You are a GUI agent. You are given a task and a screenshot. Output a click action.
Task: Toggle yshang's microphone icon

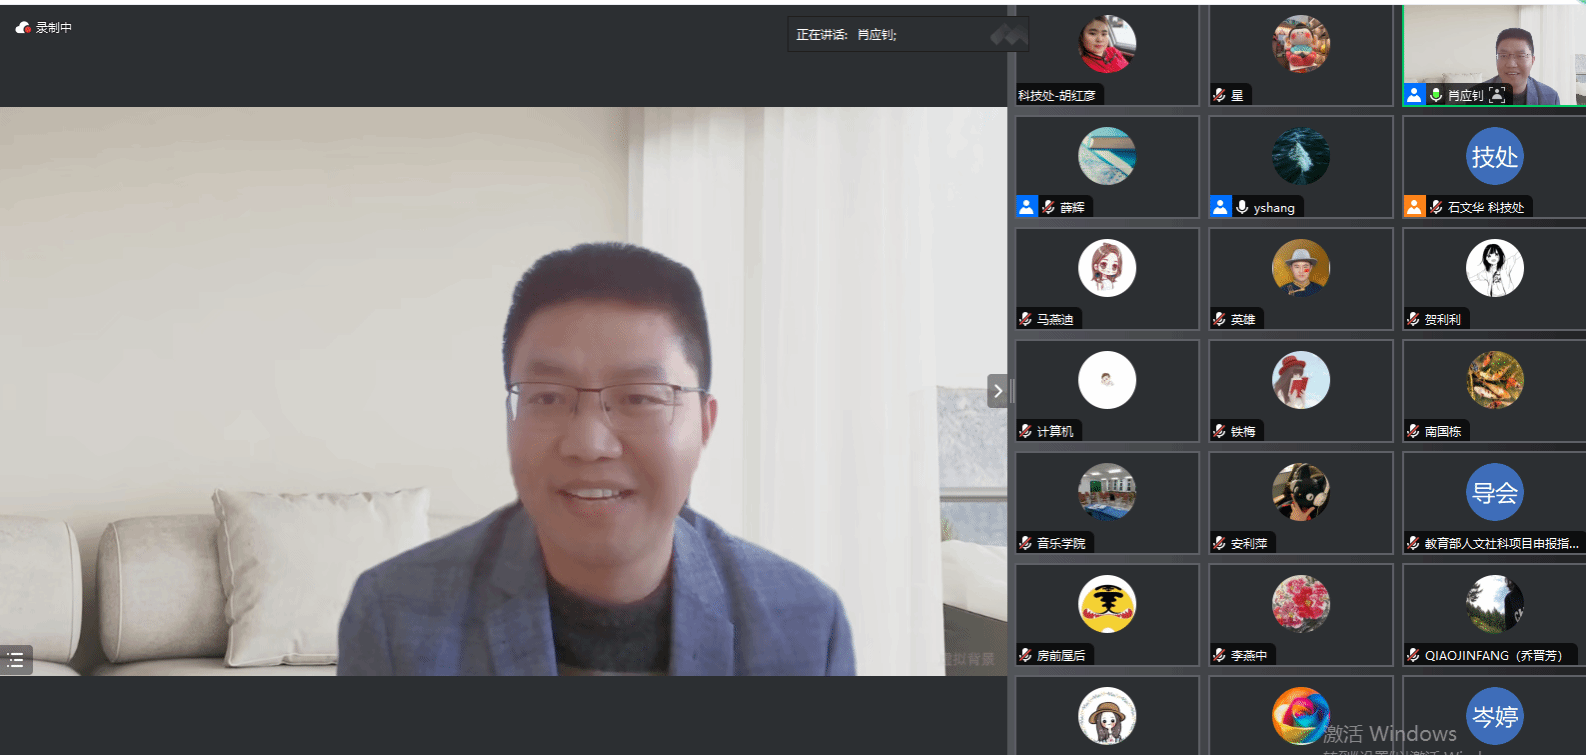1242,207
